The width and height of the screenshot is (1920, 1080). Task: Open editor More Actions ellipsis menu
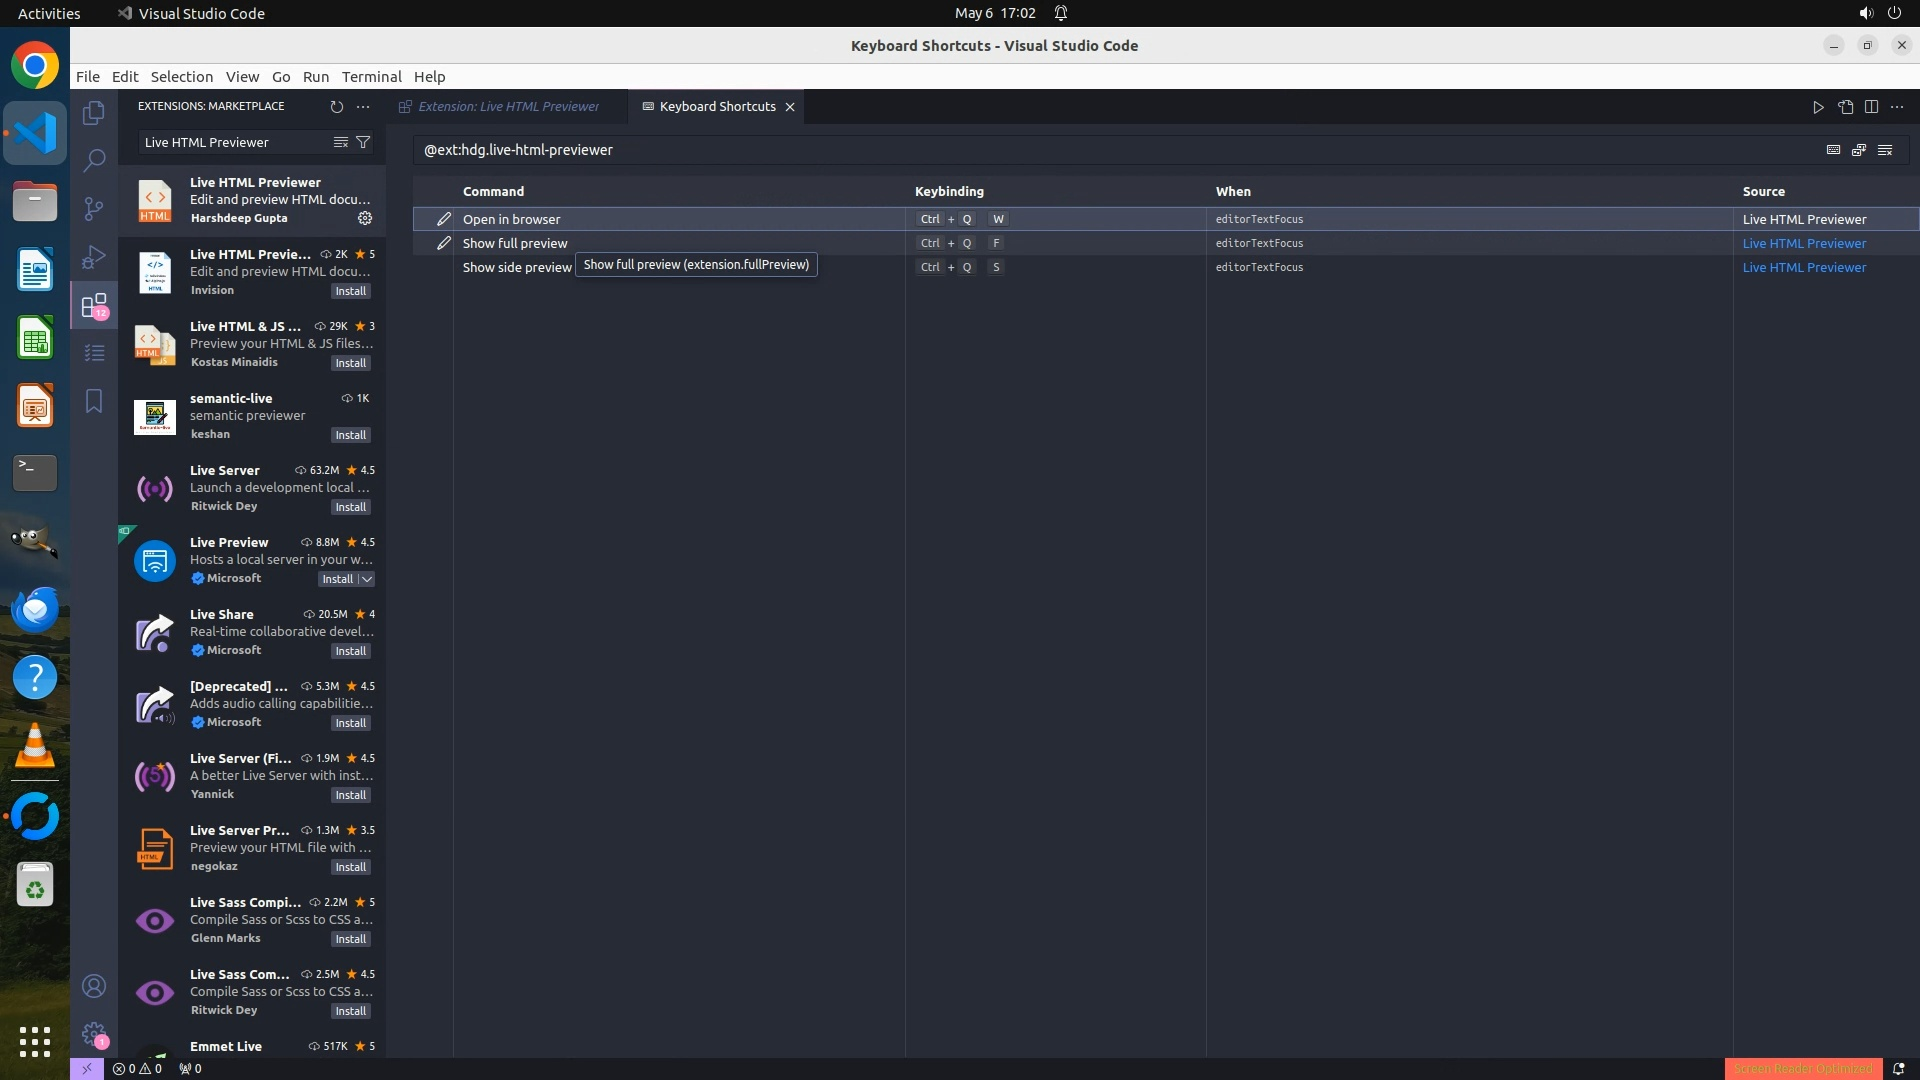[1897, 107]
